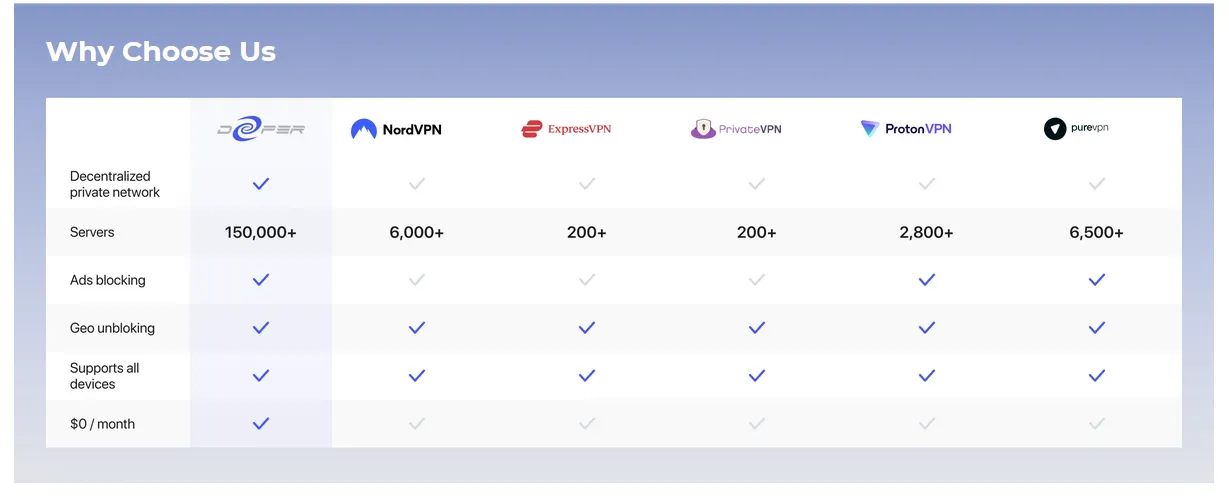
Task: Click the PureVPN logo
Action: point(1076,128)
